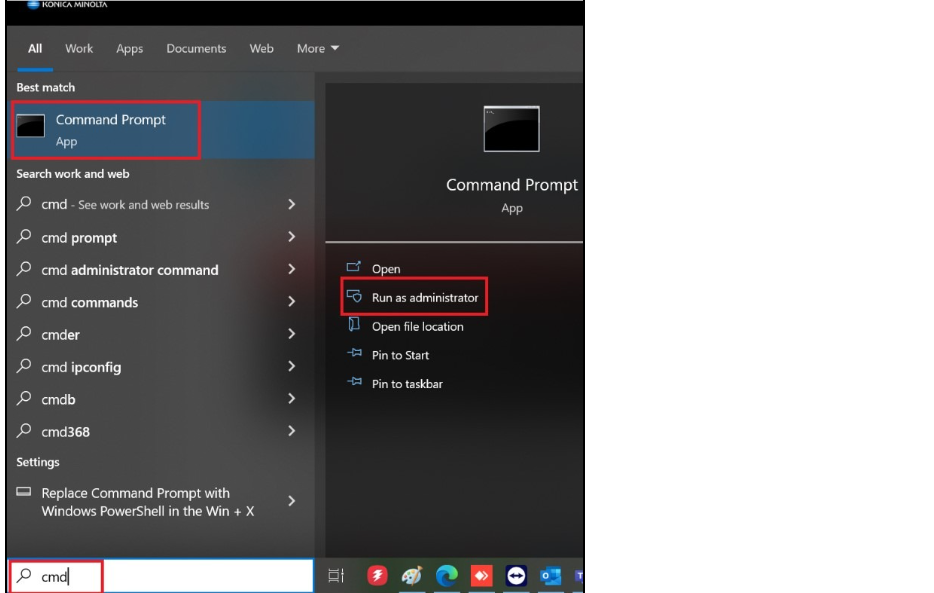Select 'cmd - See work and web results' suggestion
This screenshot has width=934, height=593.
point(160,204)
